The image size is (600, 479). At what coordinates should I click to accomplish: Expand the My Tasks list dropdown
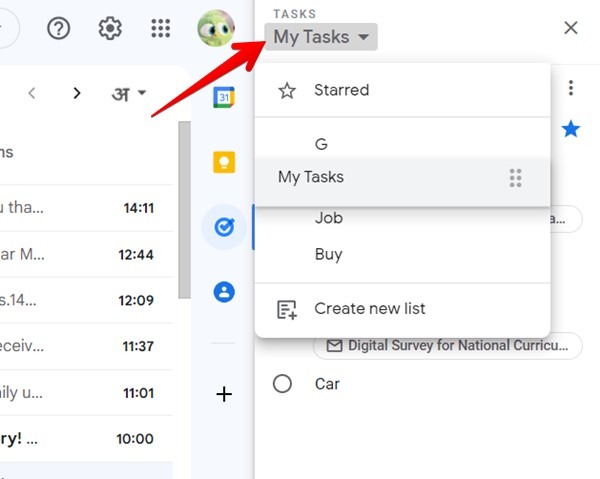click(321, 37)
